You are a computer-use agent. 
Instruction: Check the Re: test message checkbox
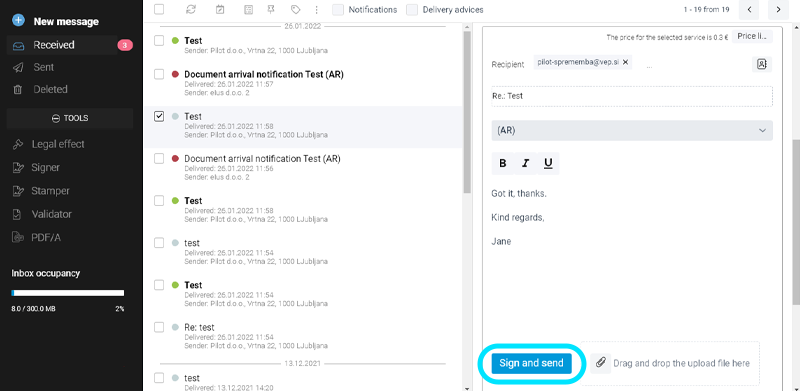point(159,327)
